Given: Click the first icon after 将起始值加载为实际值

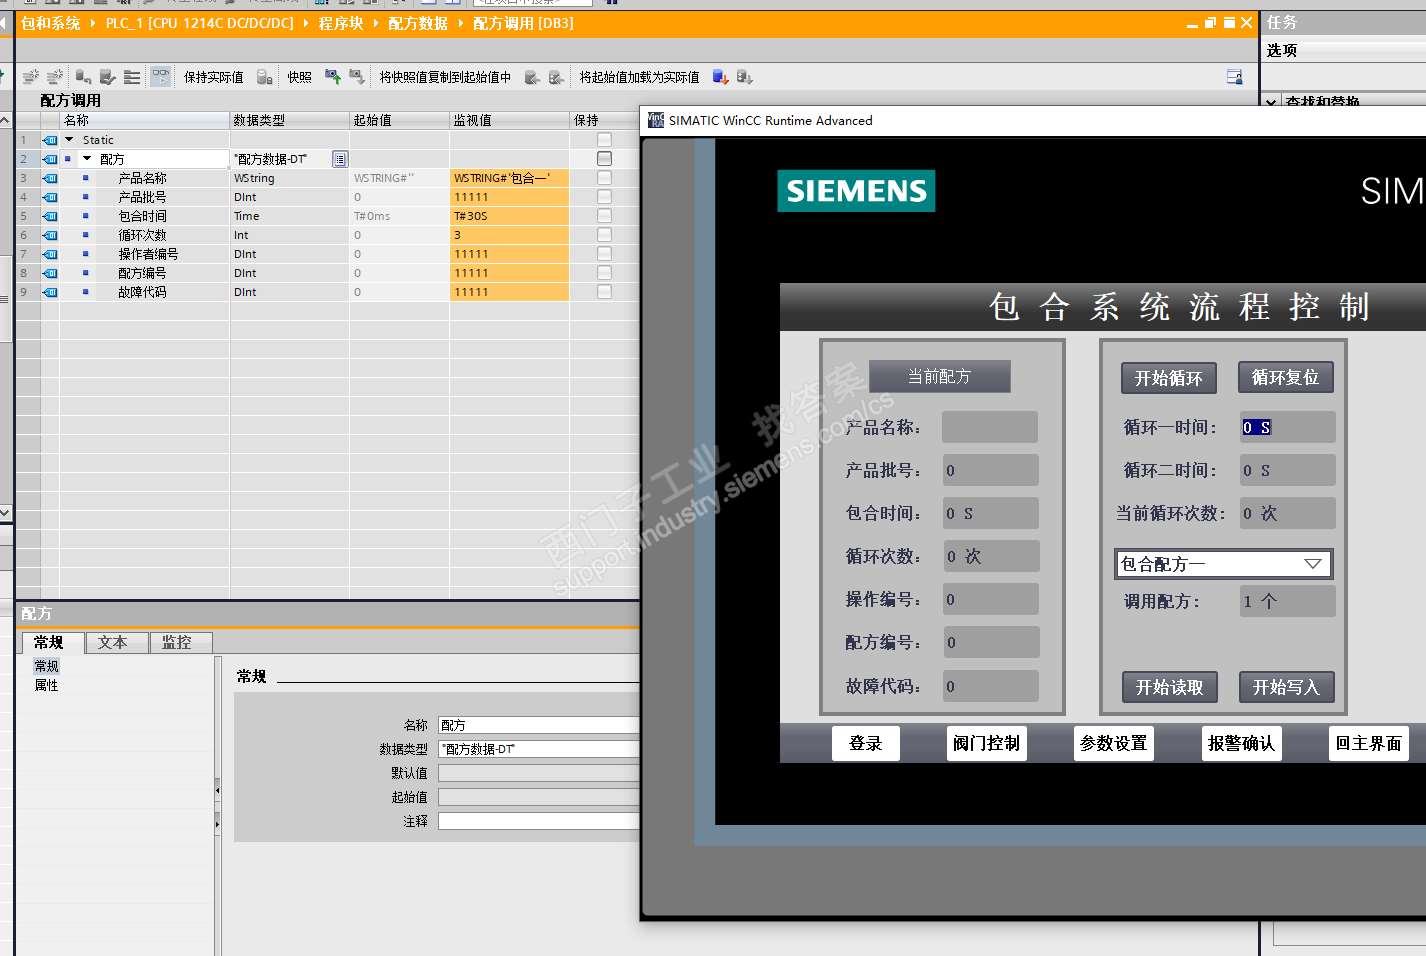Looking at the screenshot, I should pos(720,77).
